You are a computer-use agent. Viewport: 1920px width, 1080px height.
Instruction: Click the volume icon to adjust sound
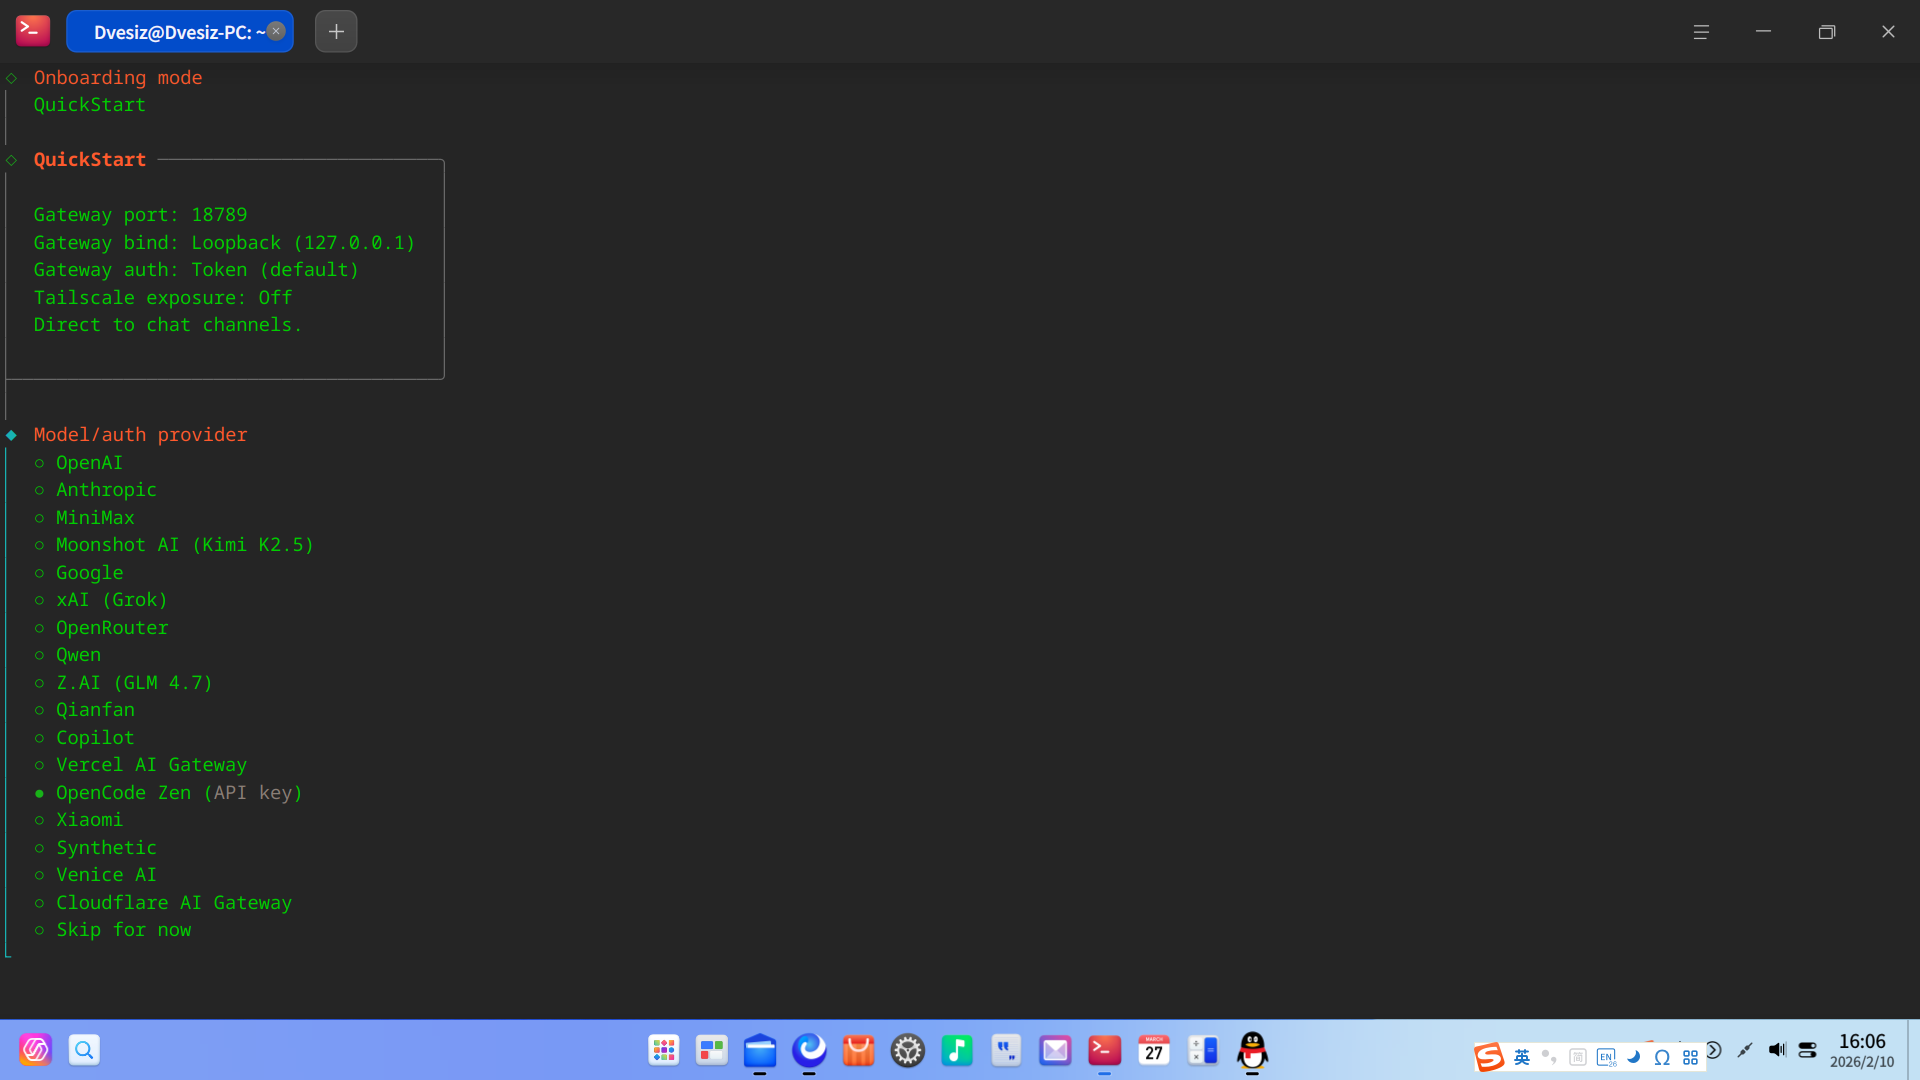click(1778, 1050)
